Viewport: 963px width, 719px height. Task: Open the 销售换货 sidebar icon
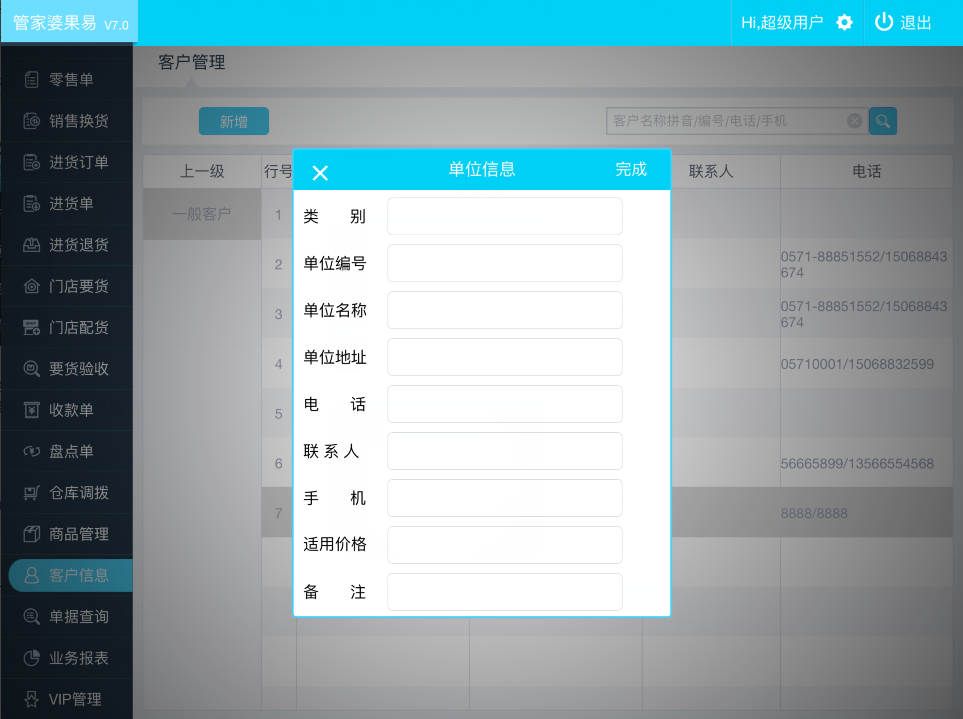click(x=31, y=121)
